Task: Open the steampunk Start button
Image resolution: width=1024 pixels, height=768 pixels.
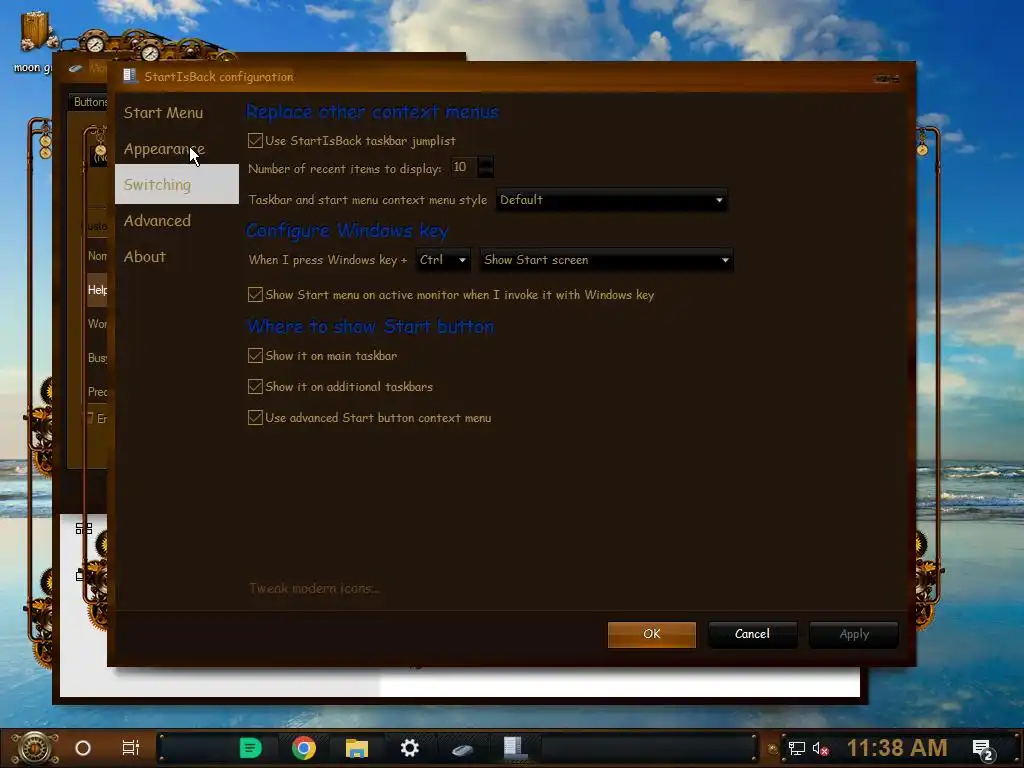Action: (34, 748)
